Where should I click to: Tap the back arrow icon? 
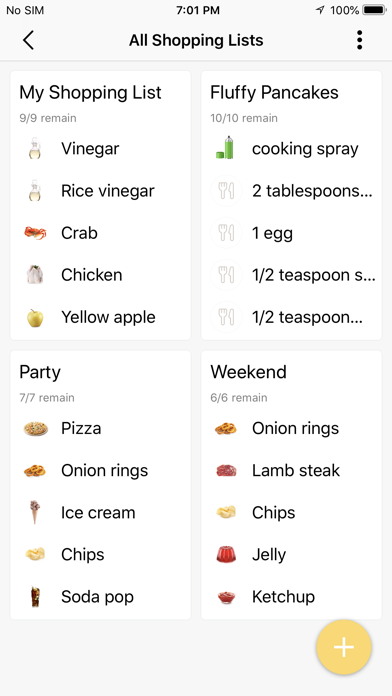pyautogui.click(x=28, y=40)
